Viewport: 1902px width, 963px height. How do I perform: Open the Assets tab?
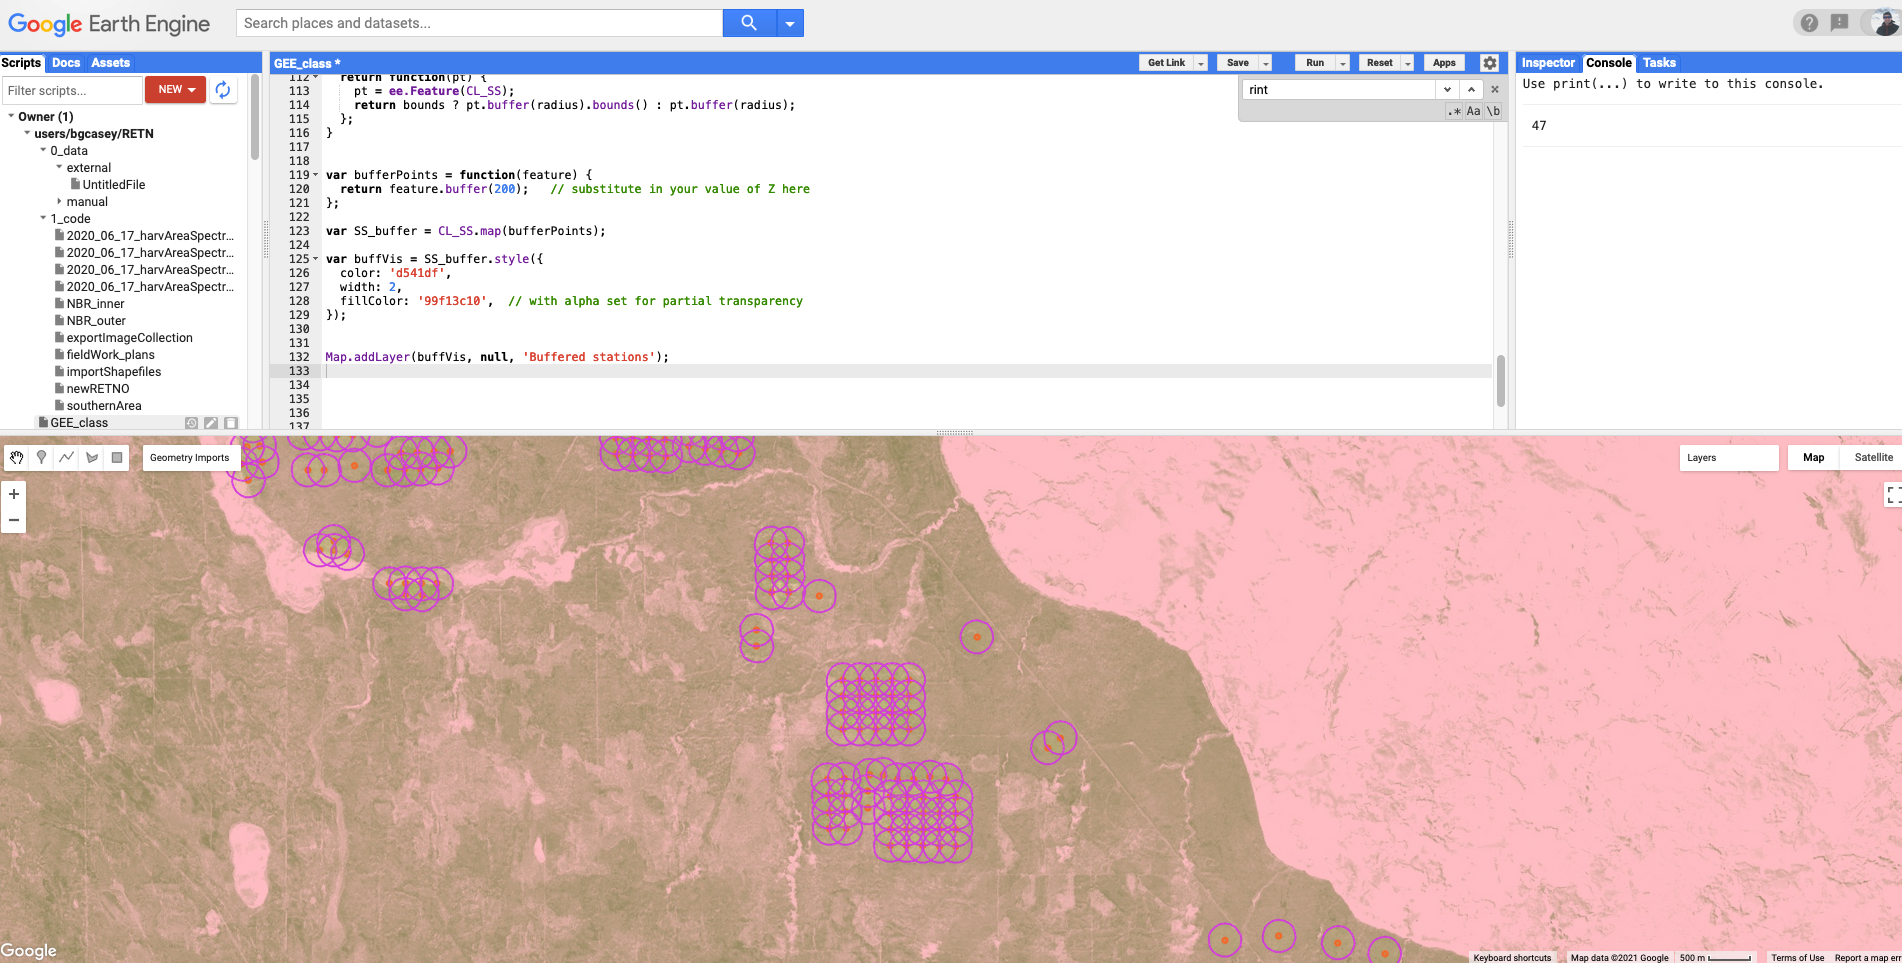coord(110,63)
